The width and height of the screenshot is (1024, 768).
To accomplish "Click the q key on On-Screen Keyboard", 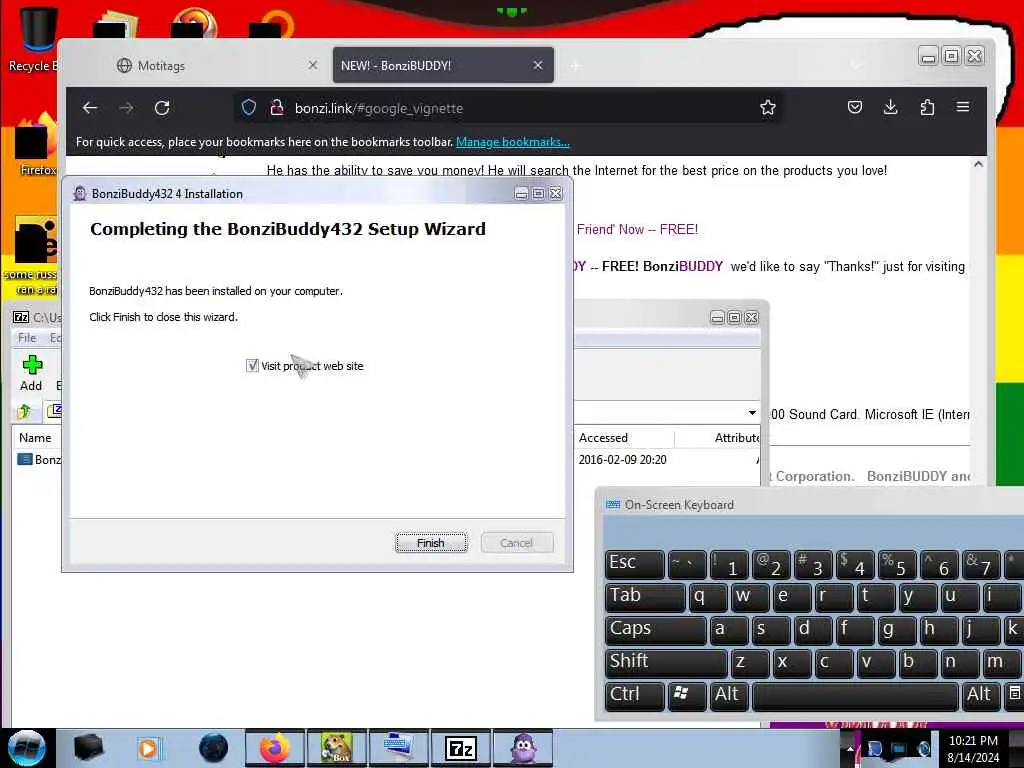I will pyautogui.click(x=708, y=597).
